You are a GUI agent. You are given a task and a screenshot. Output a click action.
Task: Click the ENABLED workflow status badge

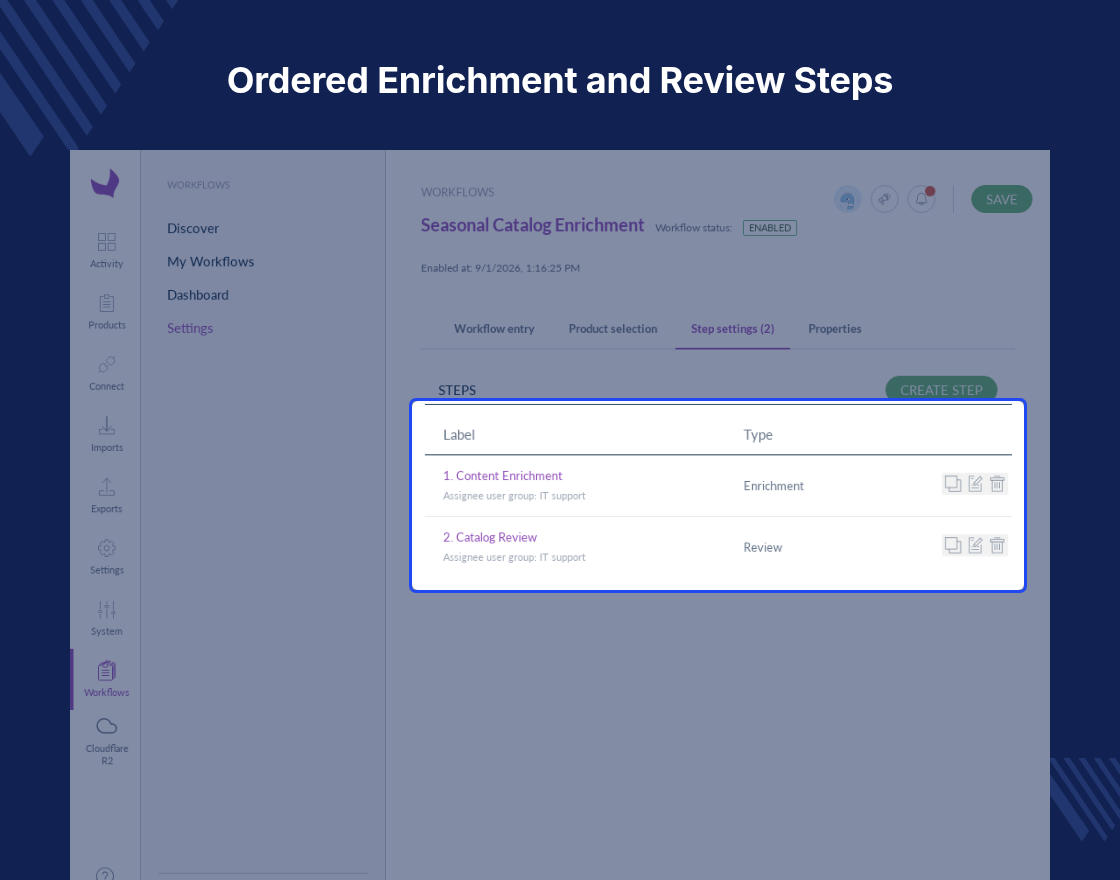[770, 228]
